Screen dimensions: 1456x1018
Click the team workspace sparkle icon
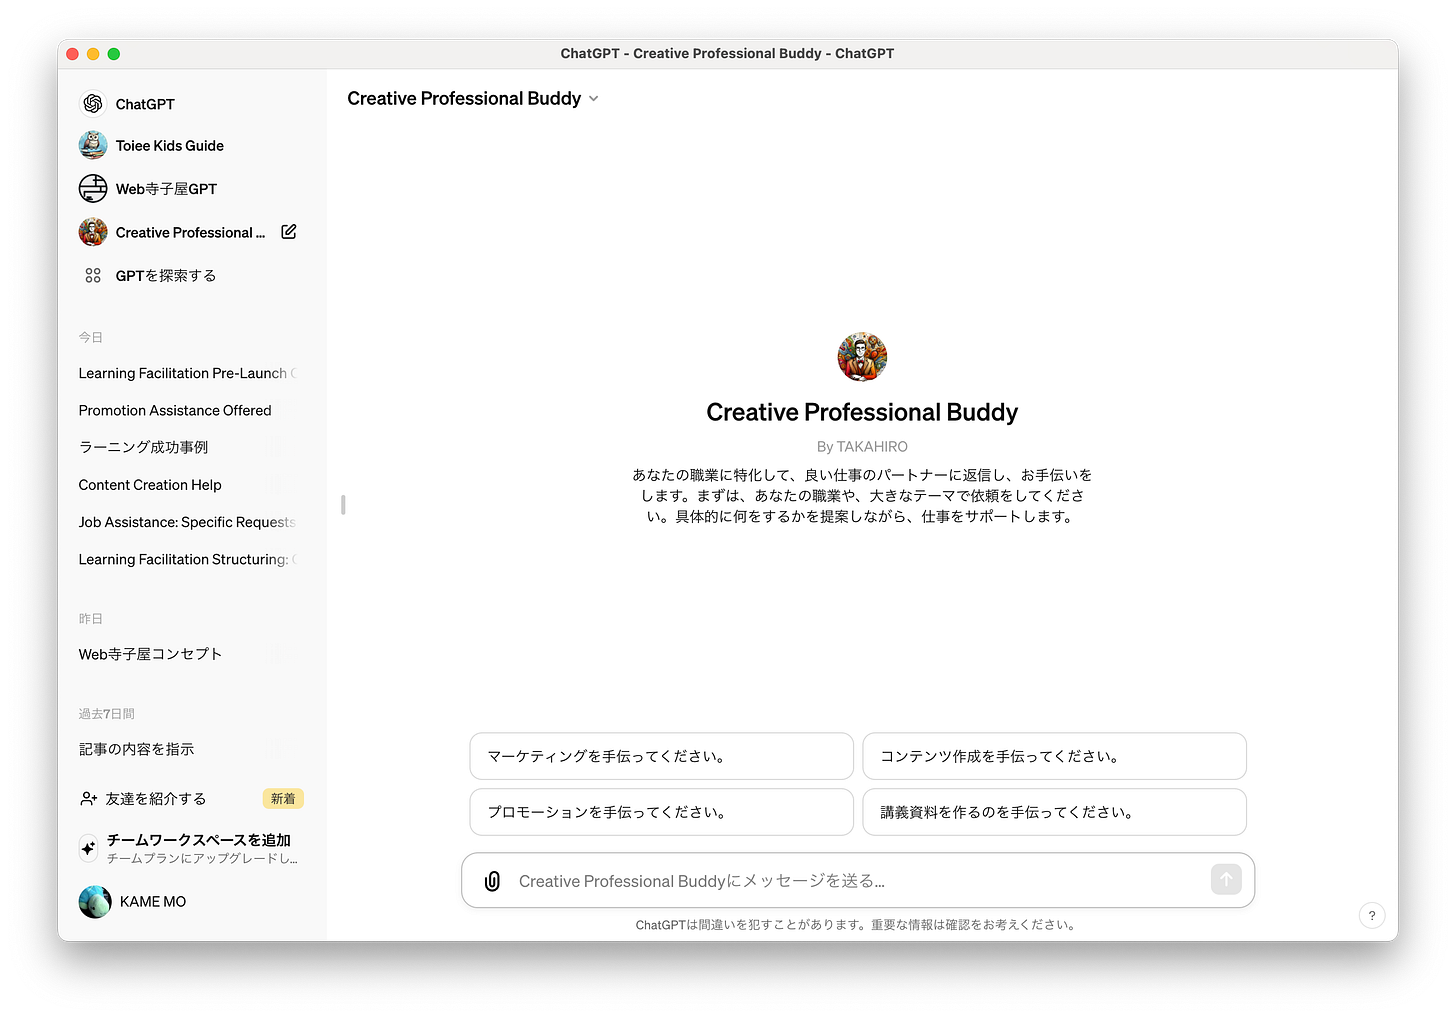pos(89,848)
